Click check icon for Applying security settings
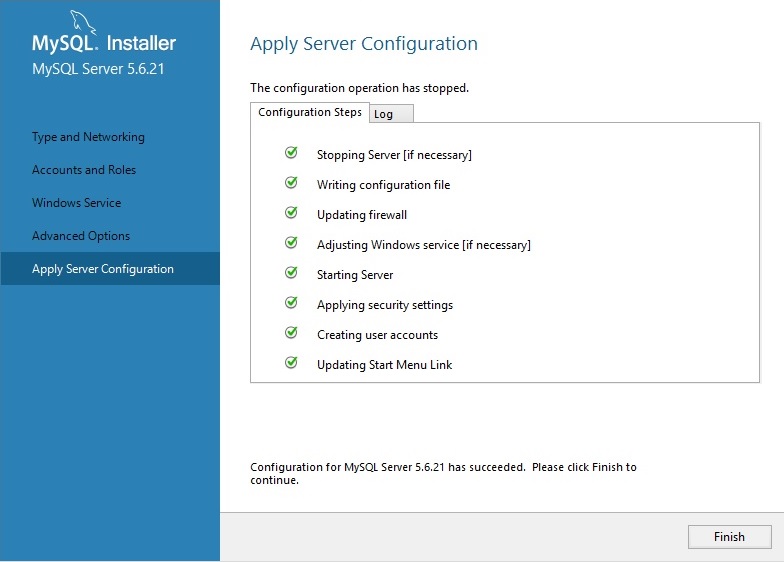The height and width of the screenshot is (562, 784). (x=291, y=302)
